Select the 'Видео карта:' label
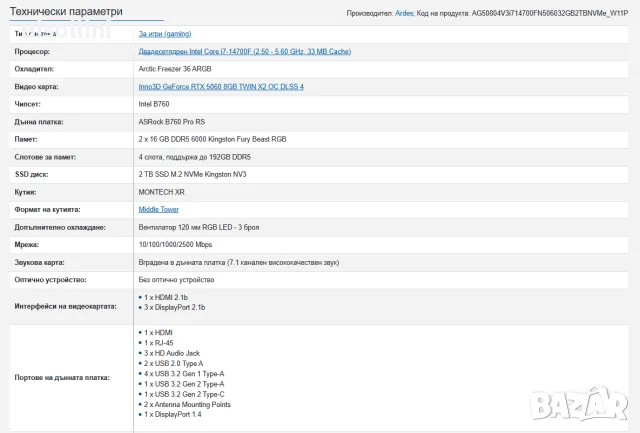The image size is (640, 433). pos(36,87)
